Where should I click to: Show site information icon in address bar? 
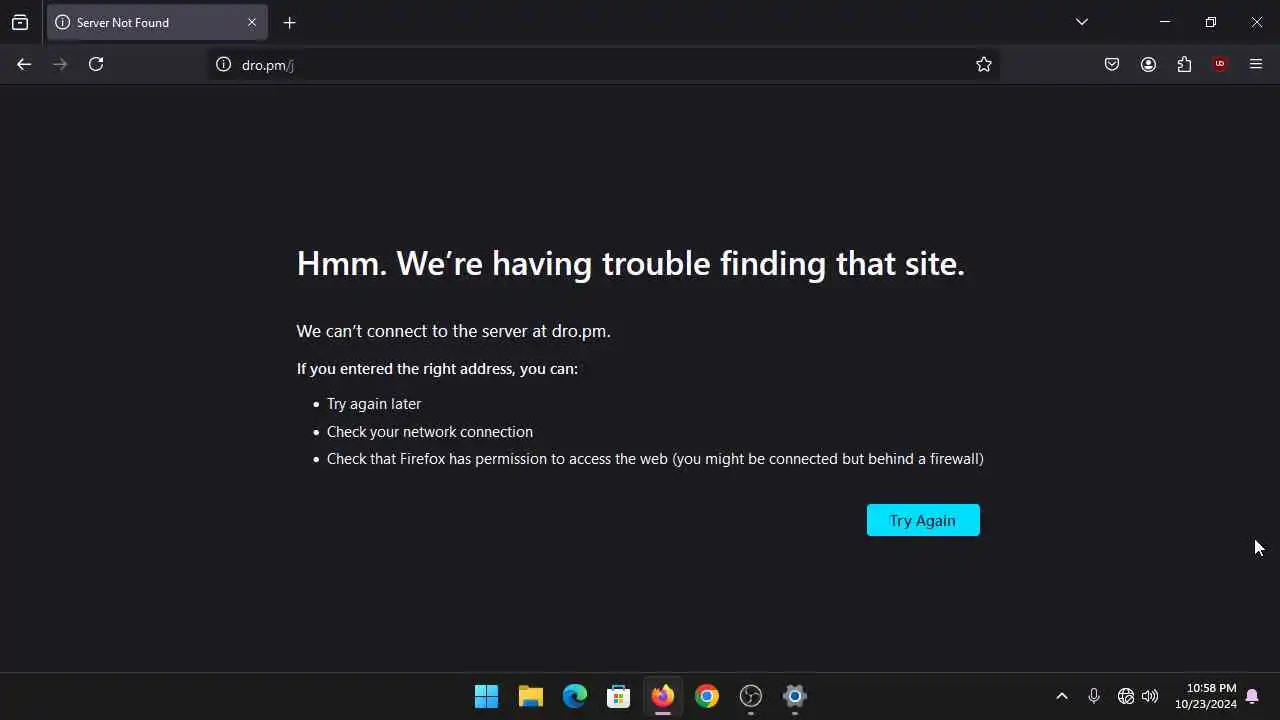point(224,64)
